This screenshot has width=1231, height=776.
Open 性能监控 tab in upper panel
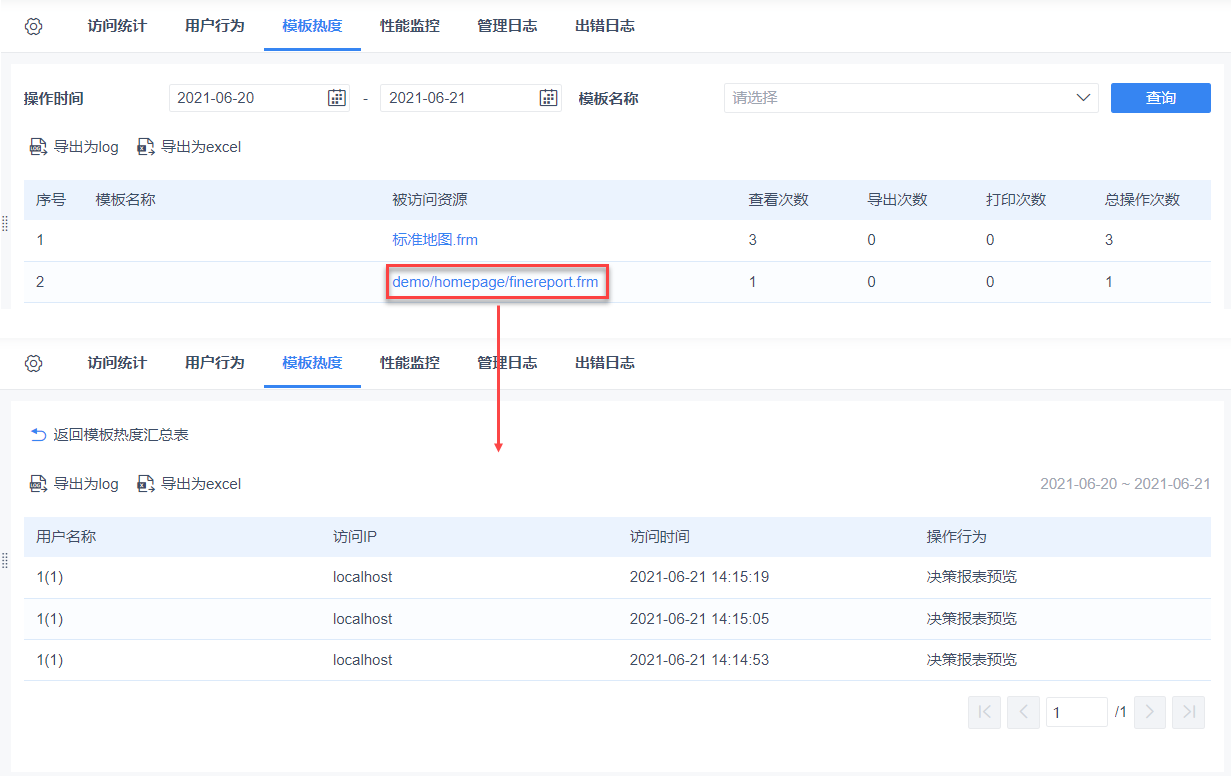click(x=410, y=26)
